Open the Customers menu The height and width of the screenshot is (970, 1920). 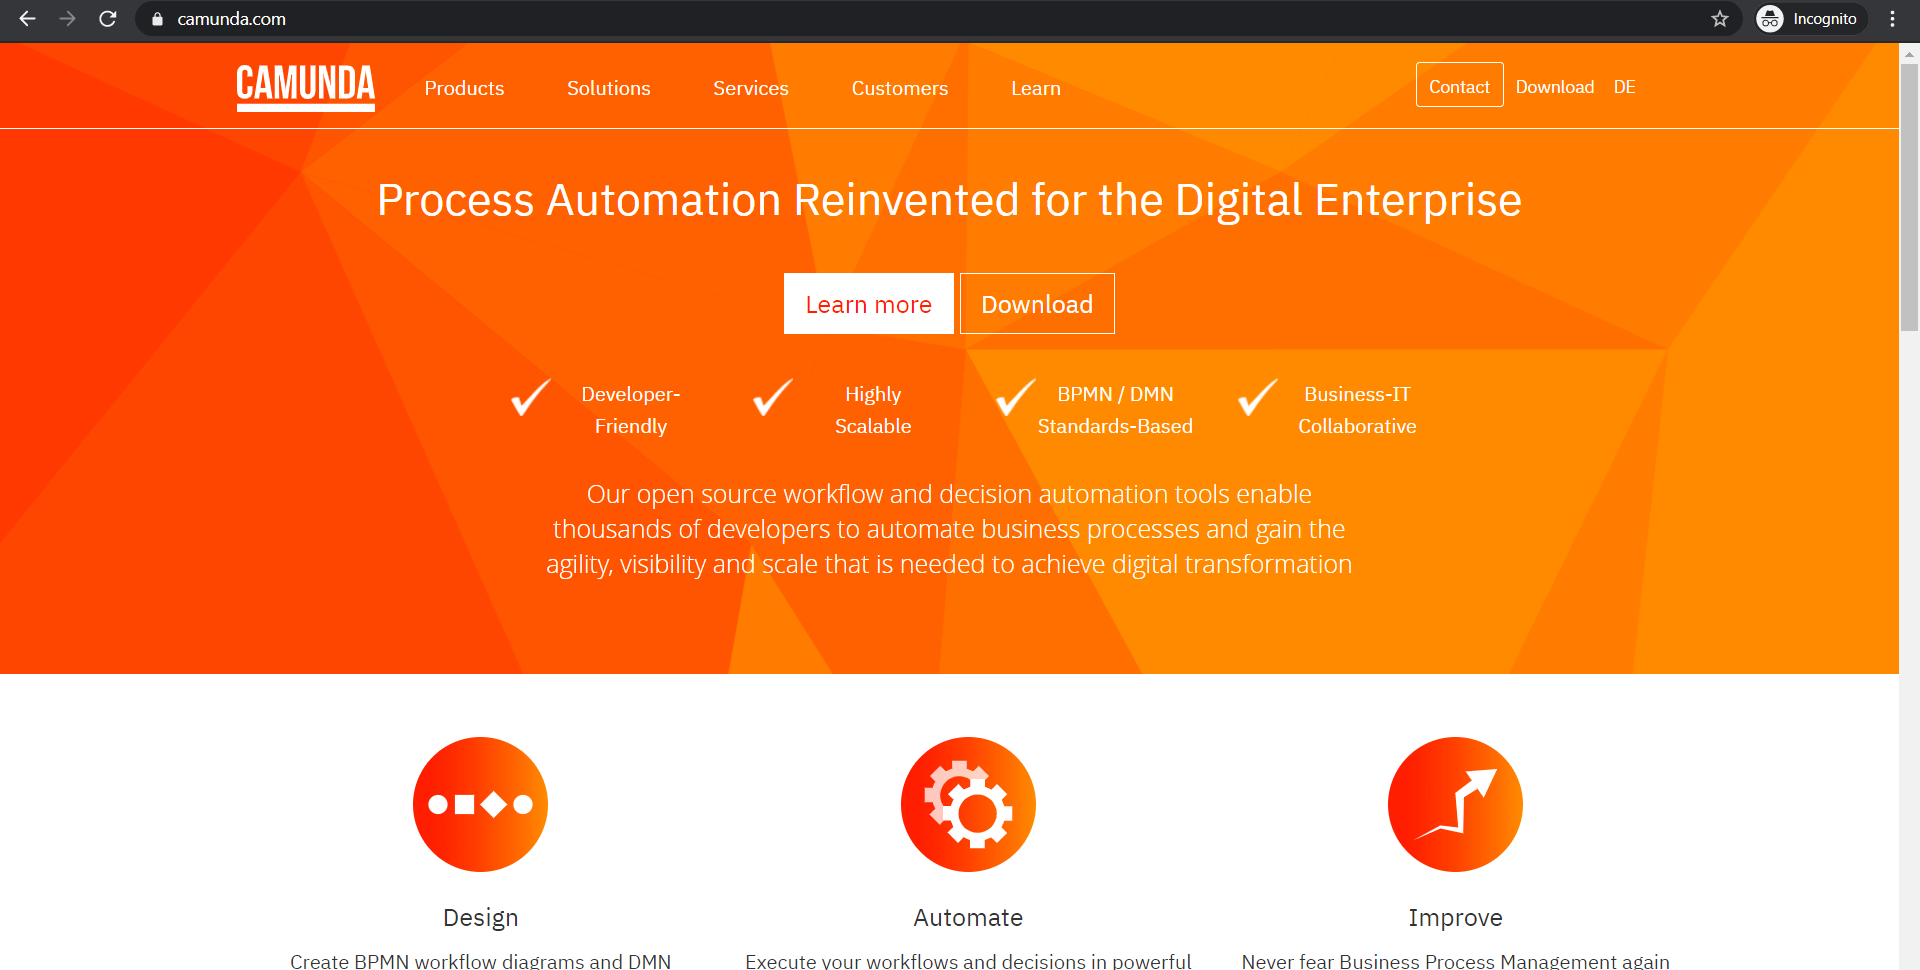(900, 88)
